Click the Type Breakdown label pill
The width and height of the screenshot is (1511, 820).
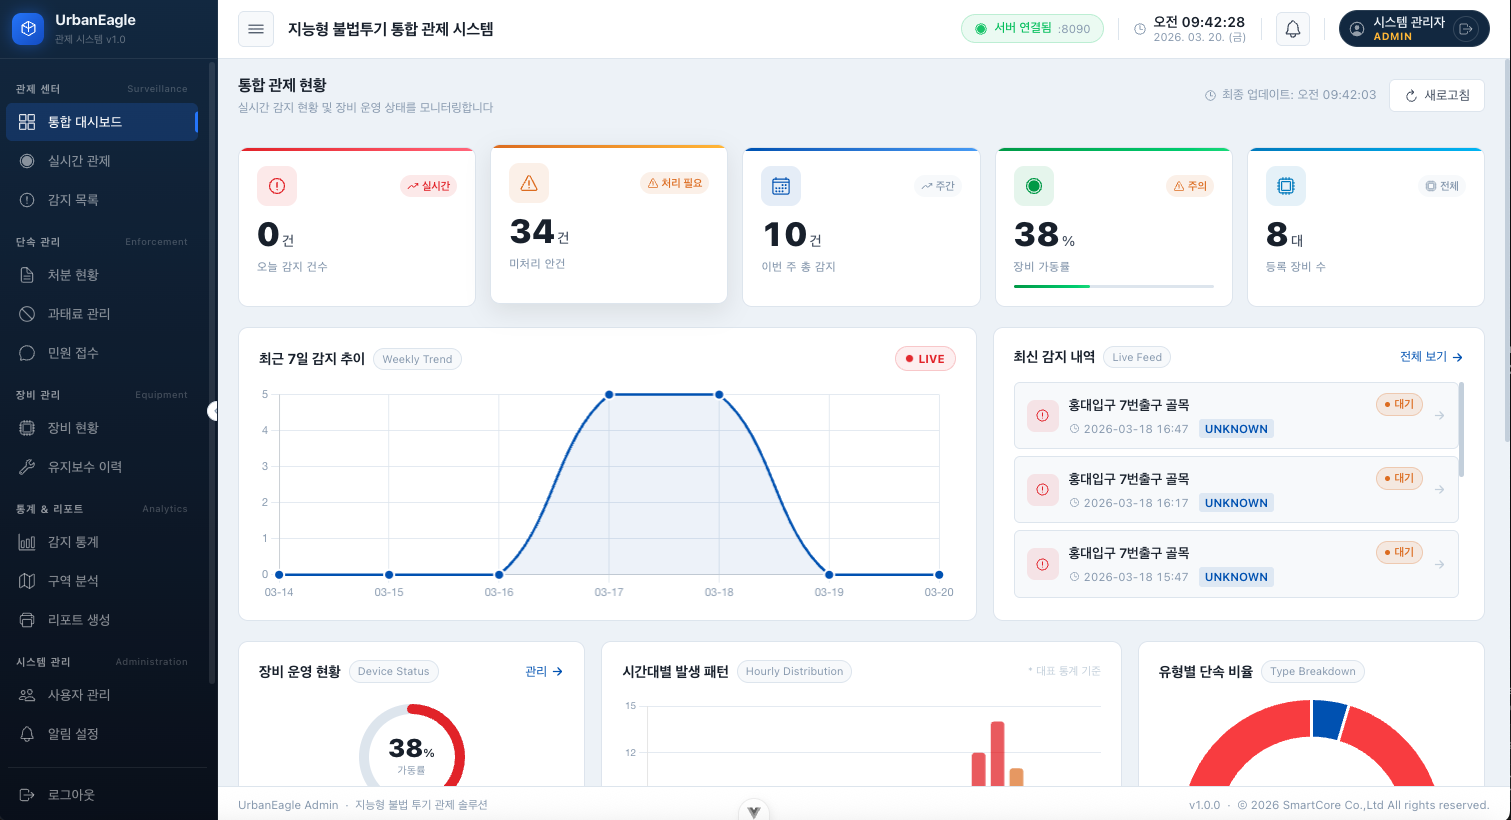pos(1313,672)
